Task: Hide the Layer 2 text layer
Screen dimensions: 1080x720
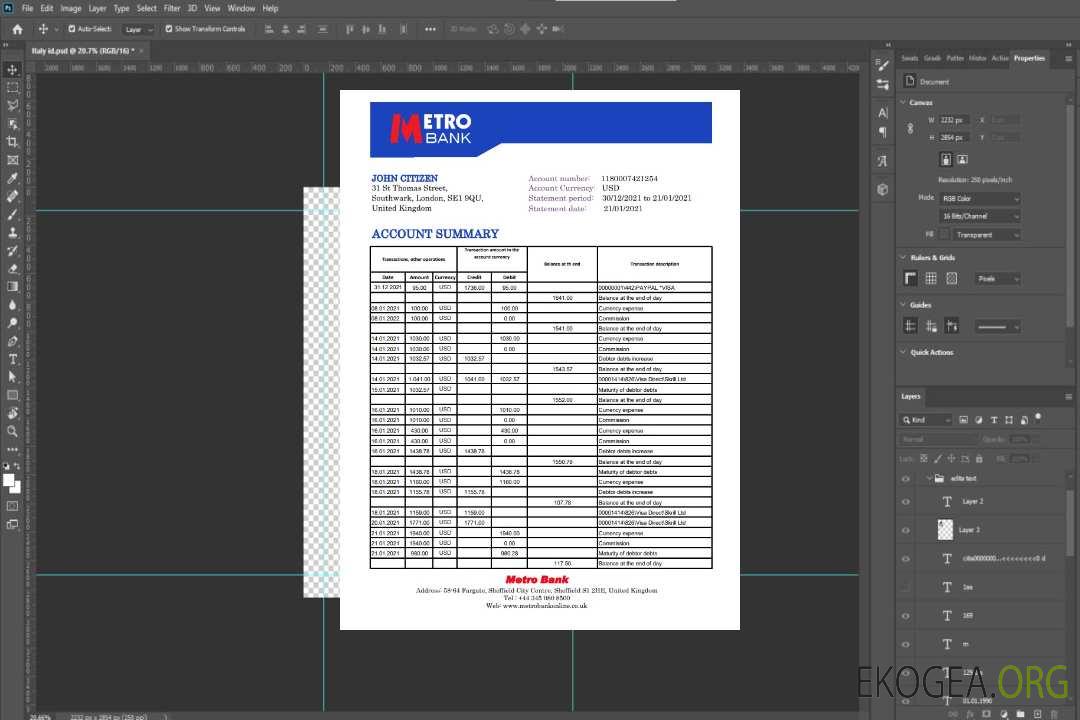Action: (906, 502)
